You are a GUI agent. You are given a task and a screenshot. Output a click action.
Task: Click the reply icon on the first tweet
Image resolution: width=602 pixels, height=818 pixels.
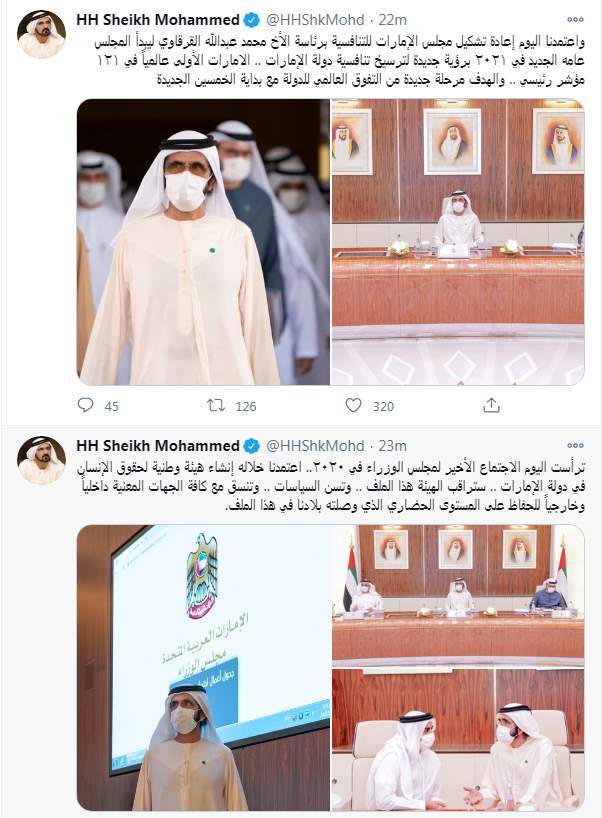85,405
